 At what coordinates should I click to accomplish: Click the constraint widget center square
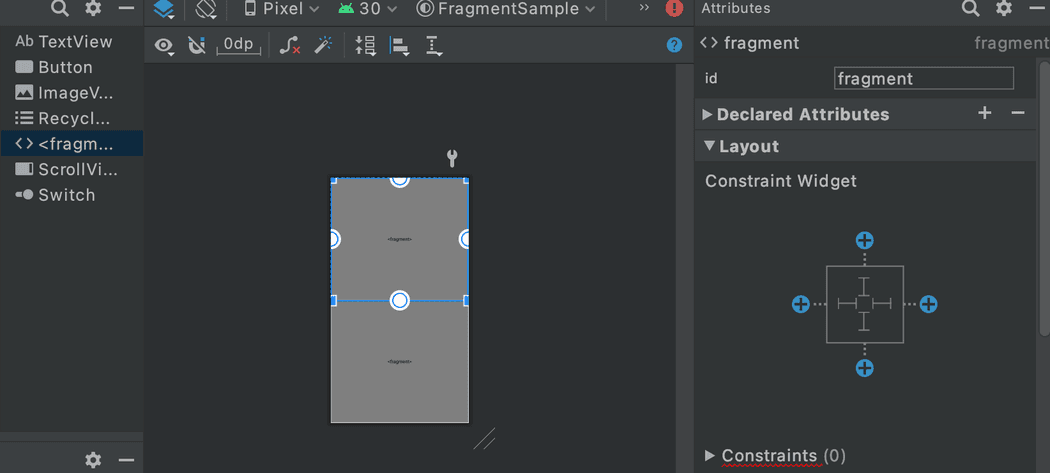pyautogui.click(x=865, y=304)
